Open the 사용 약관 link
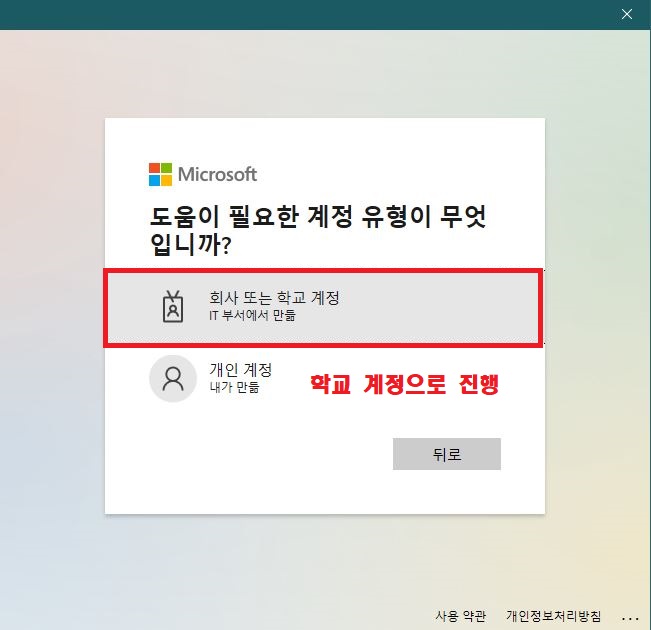651x630 pixels. 460,616
